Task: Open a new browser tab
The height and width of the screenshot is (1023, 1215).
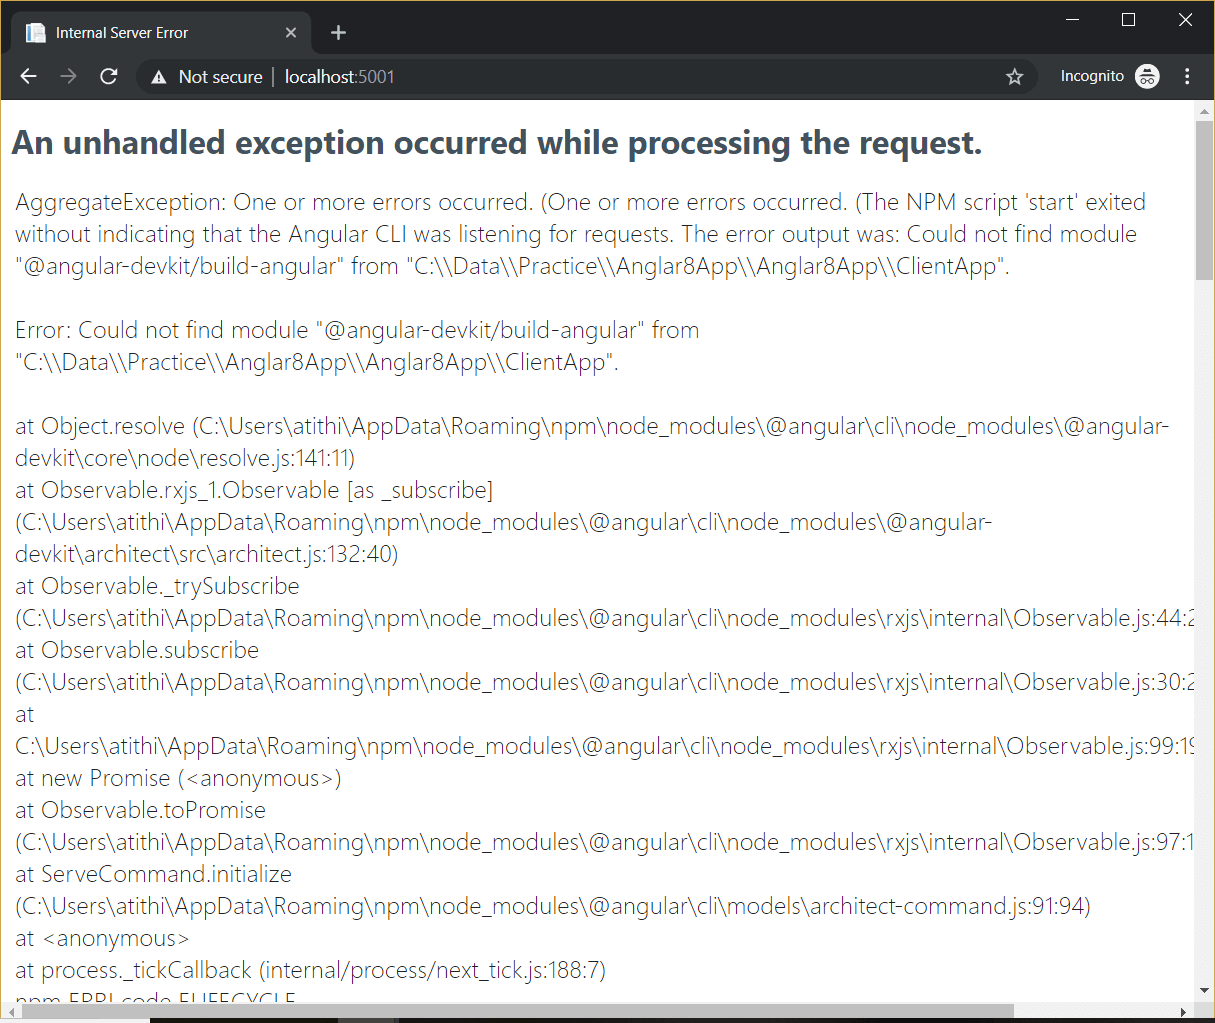Action: pos(337,32)
